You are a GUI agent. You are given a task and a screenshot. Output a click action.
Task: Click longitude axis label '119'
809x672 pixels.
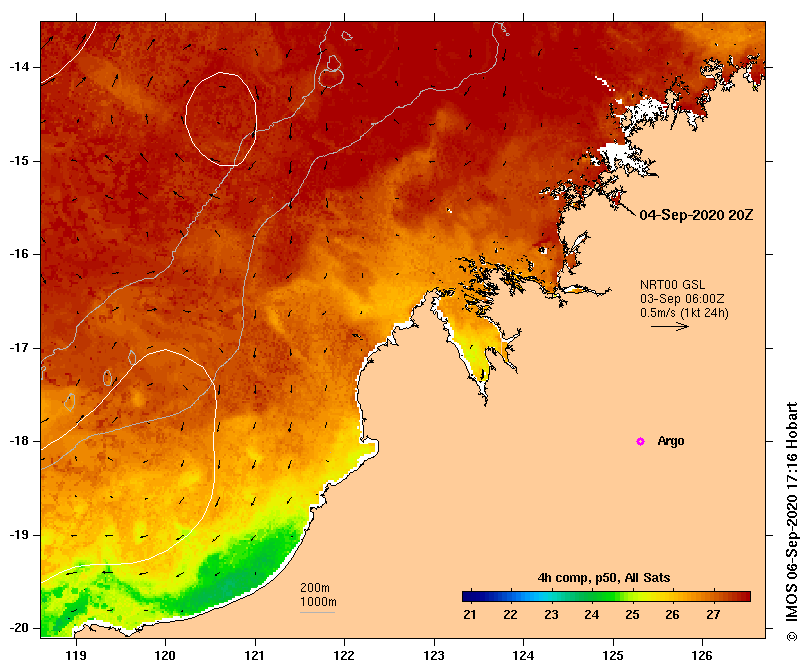click(76, 656)
